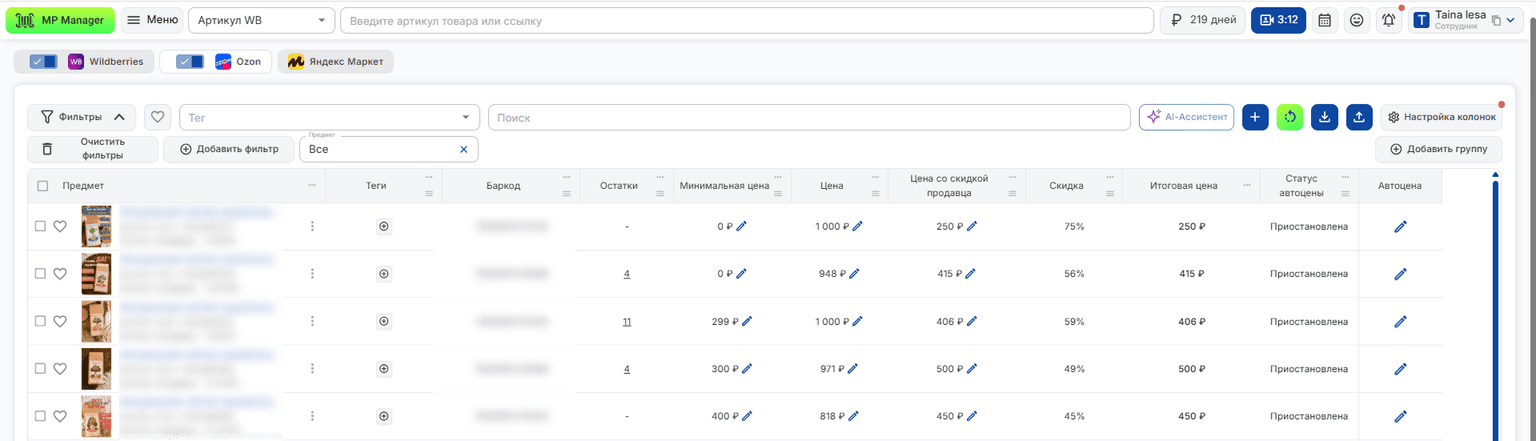Check the select-all checkbox in Предмет header
The image size is (1536, 441).
pos(42,186)
